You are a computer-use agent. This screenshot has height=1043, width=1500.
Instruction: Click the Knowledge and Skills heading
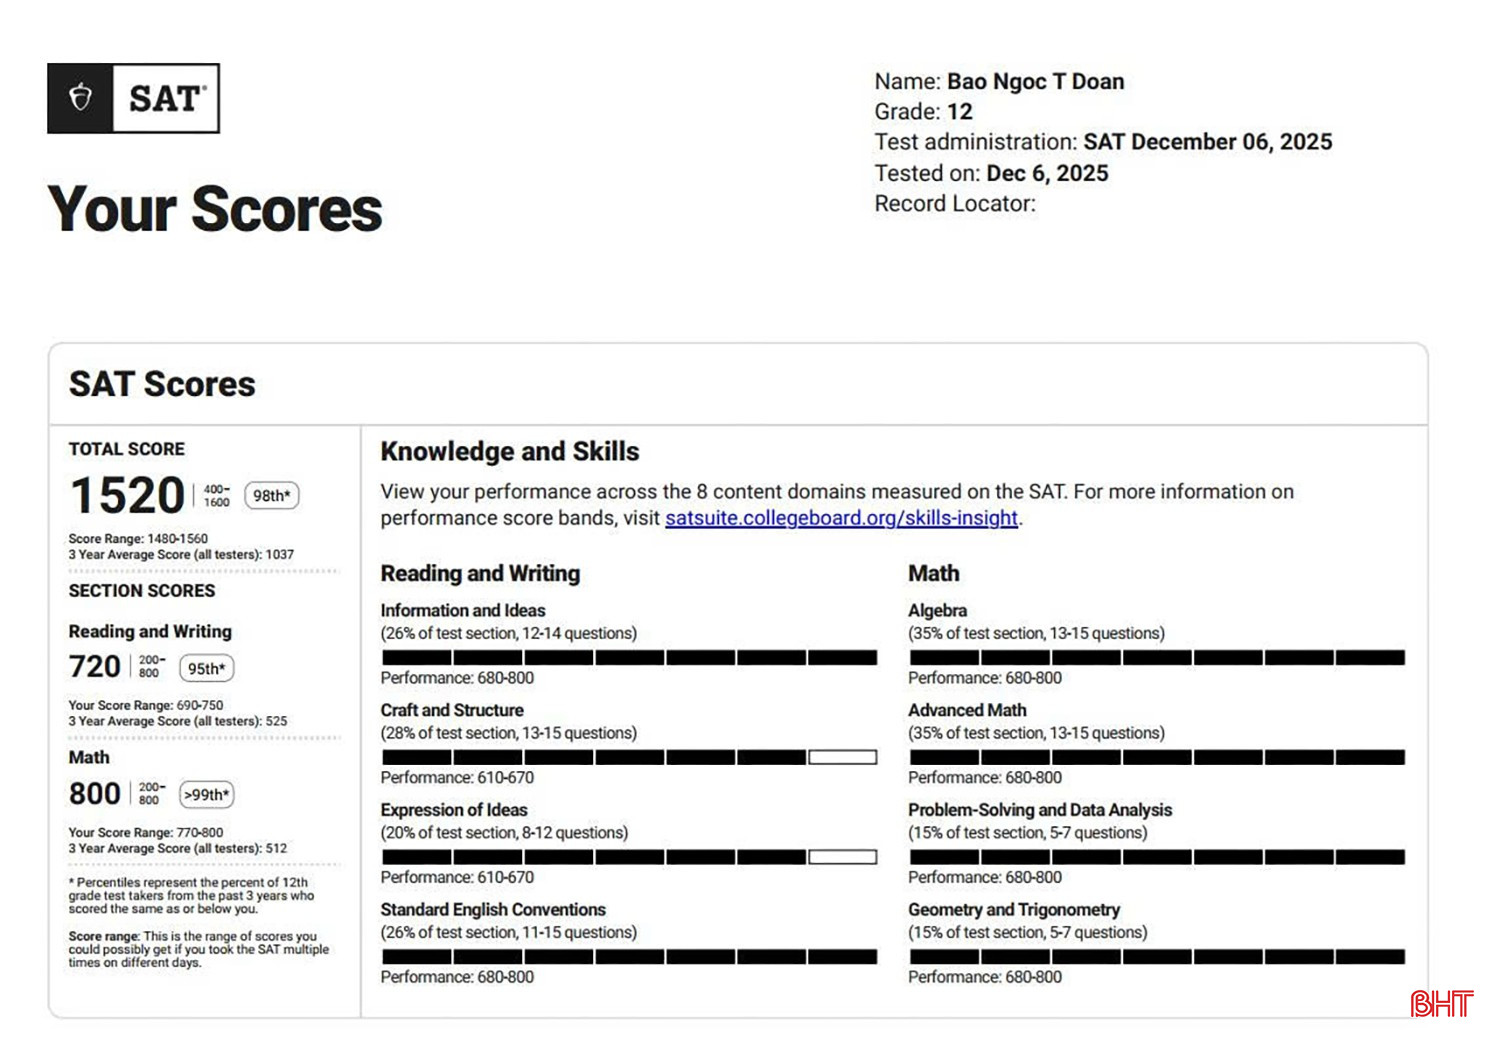pos(509,451)
